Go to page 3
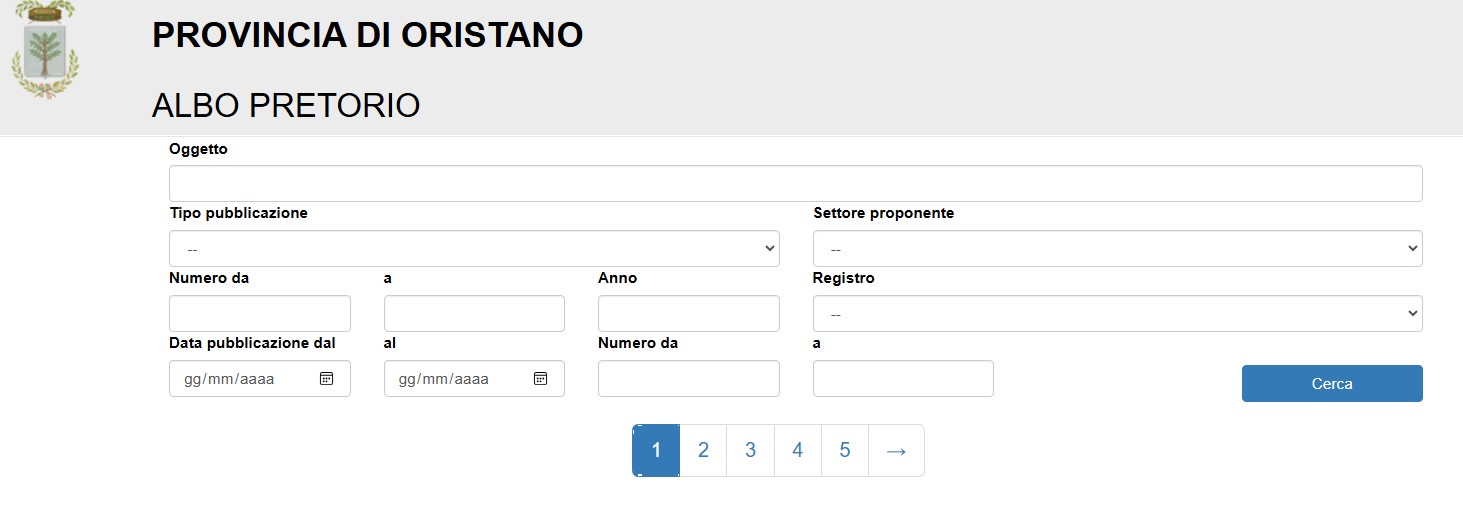Viewport: 1463px width, 506px height. (750, 451)
